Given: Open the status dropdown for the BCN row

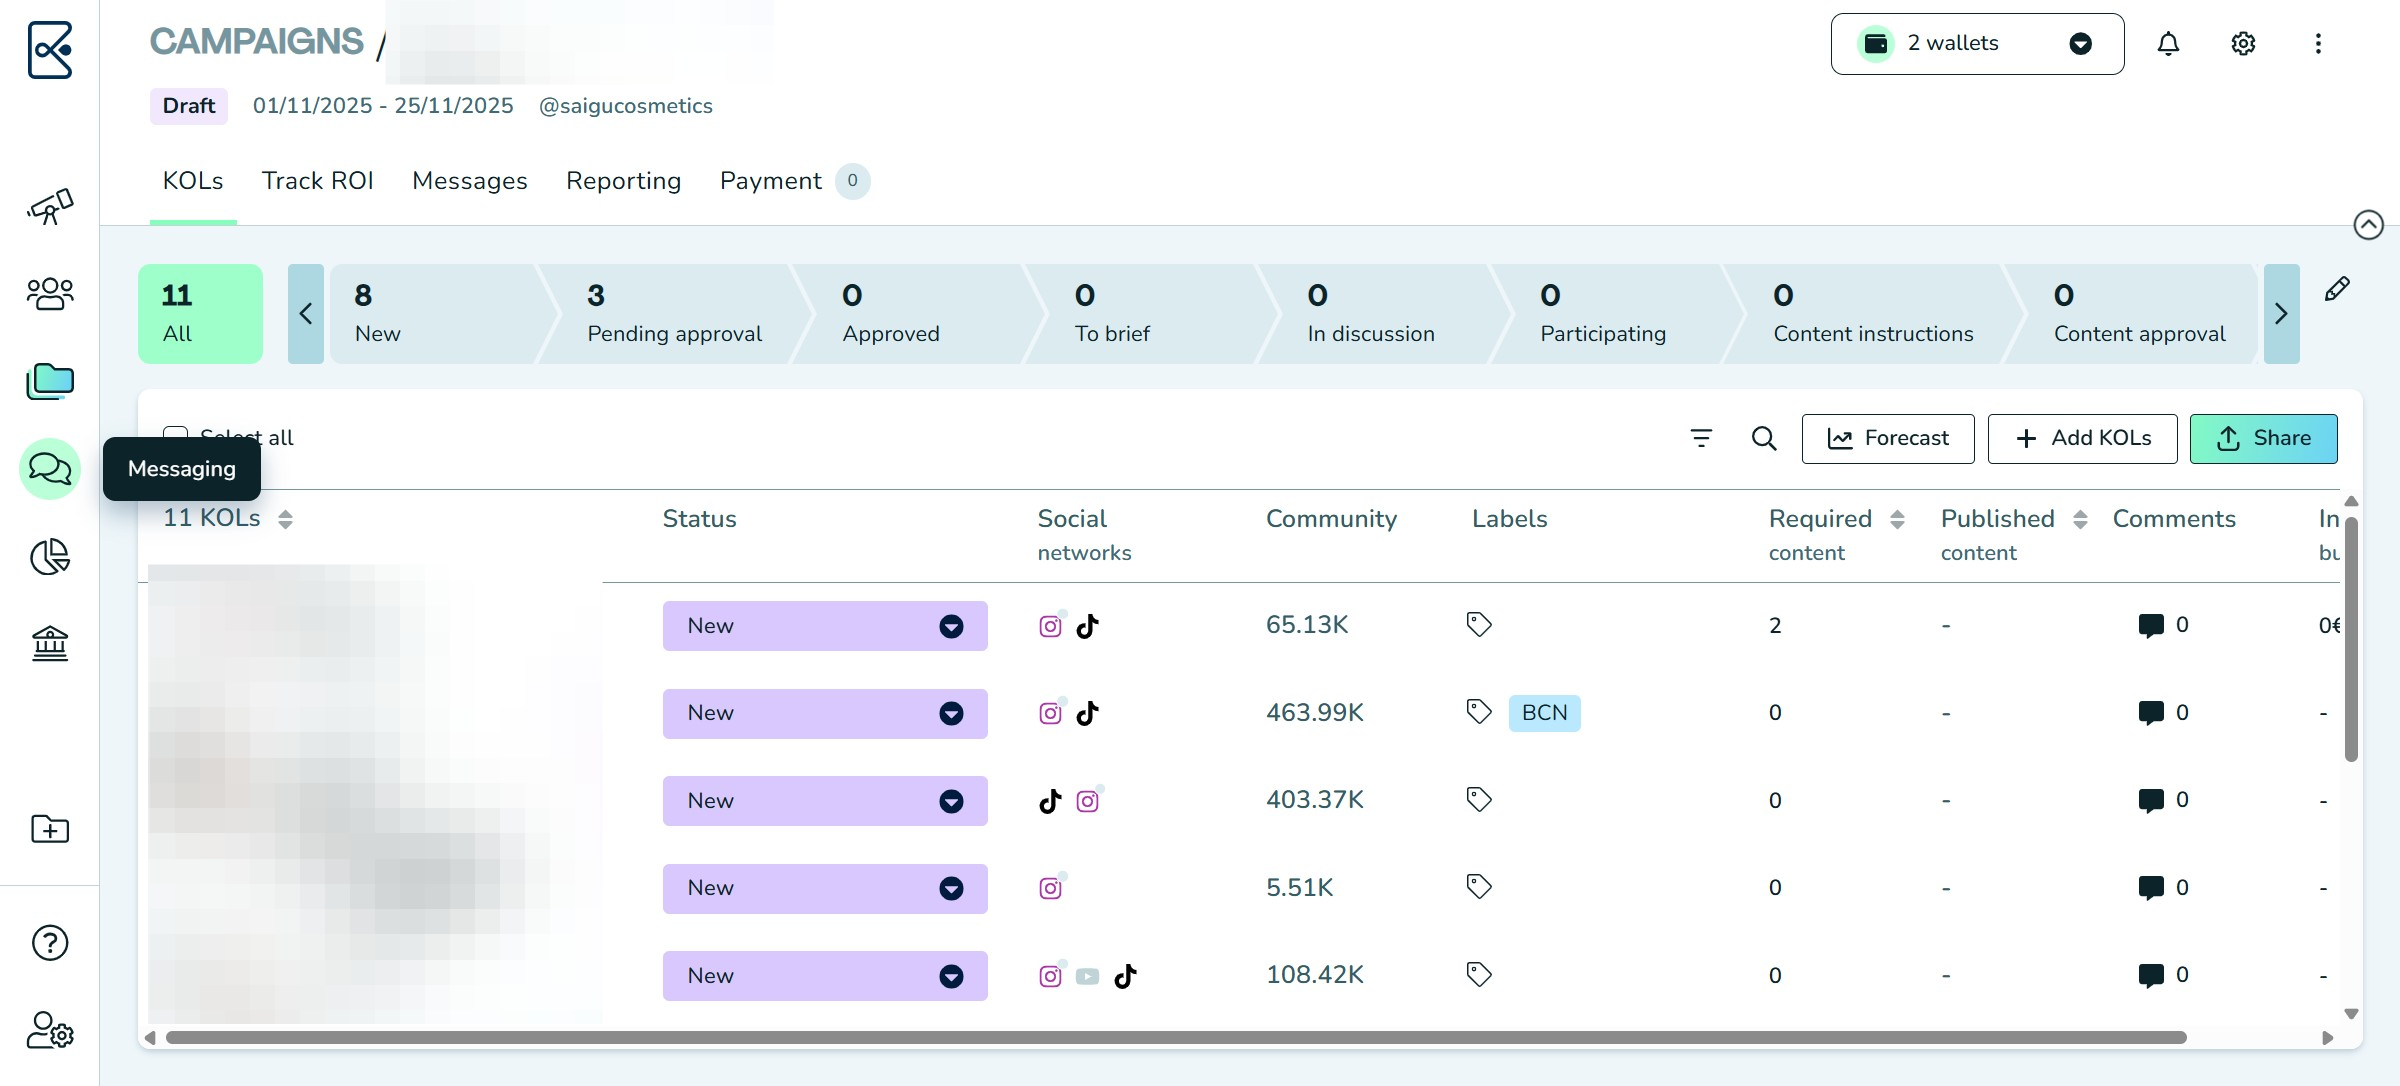Looking at the screenshot, I should (825, 713).
